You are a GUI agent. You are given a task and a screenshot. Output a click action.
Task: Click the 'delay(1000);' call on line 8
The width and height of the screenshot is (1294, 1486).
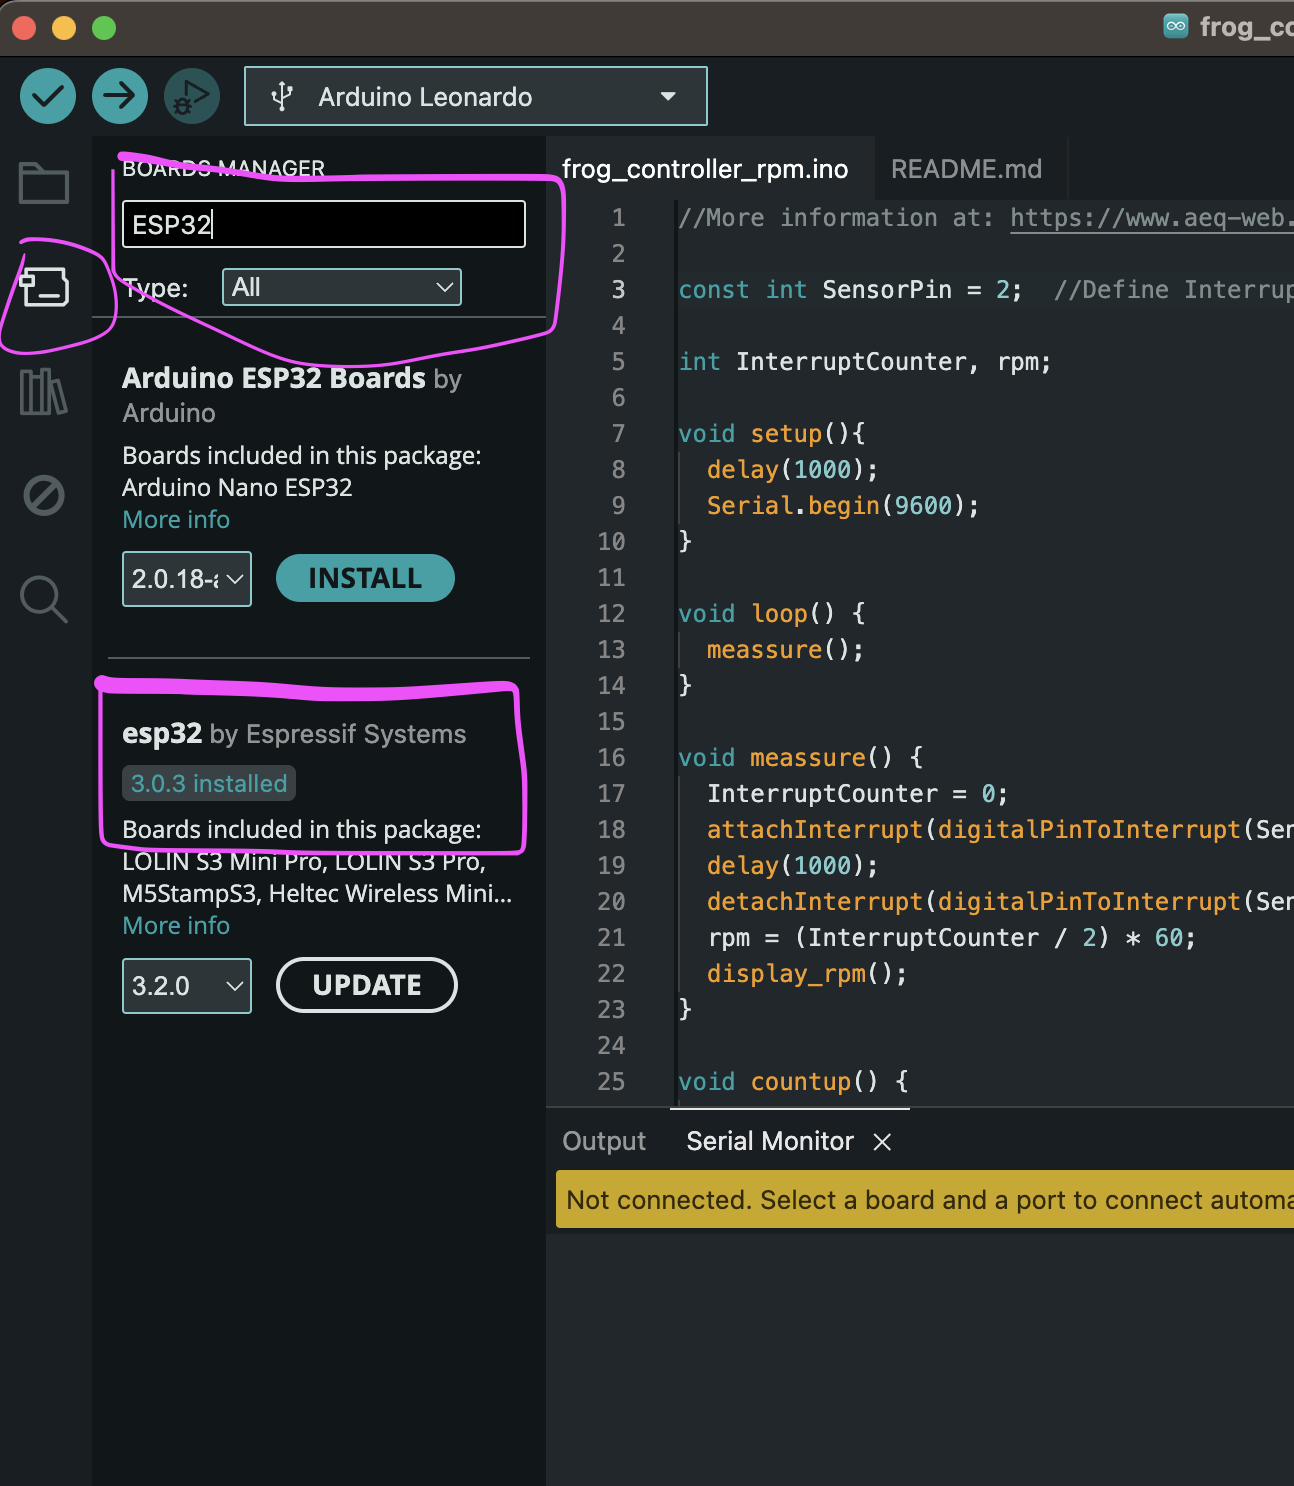click(x=792, y=470)
